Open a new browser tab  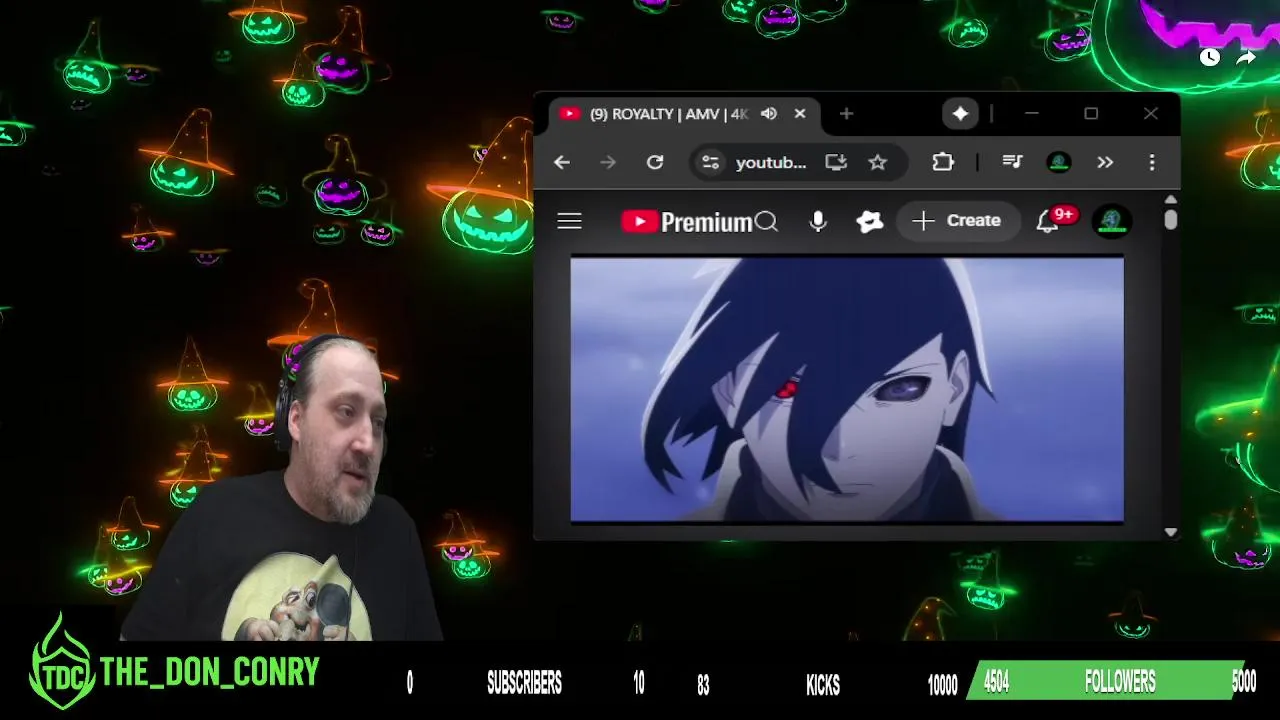click(846, 114)
